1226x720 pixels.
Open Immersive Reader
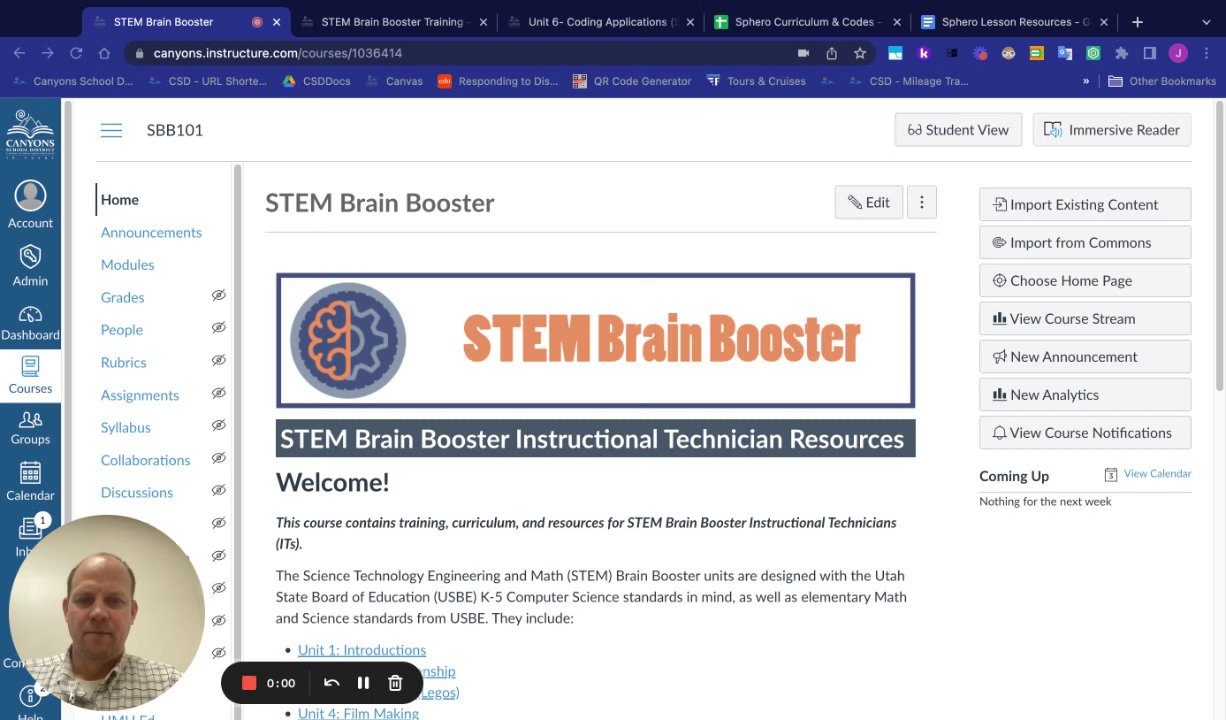point(1111,129)
